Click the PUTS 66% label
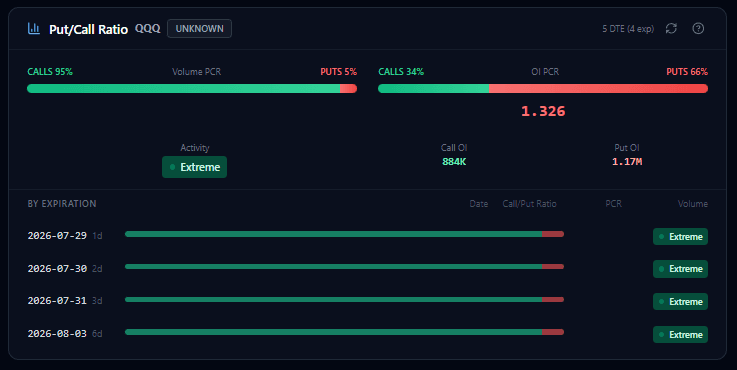 pos(687,71)
